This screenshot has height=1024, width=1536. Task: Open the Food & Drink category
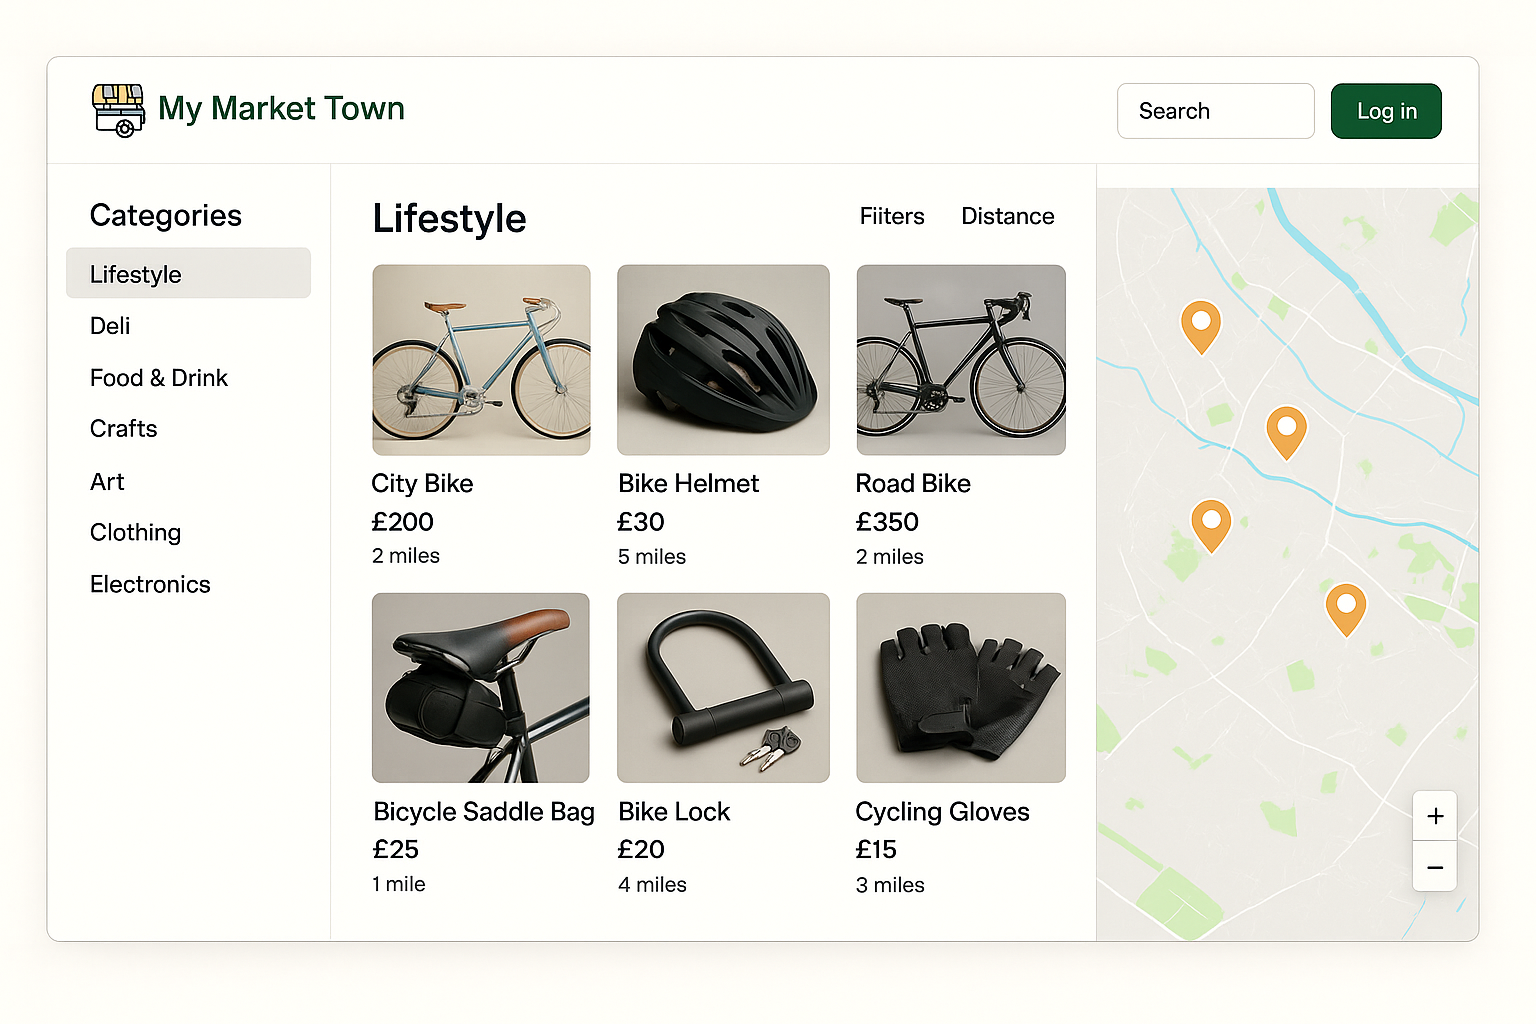pyautogui.click(x=159, y=377)
